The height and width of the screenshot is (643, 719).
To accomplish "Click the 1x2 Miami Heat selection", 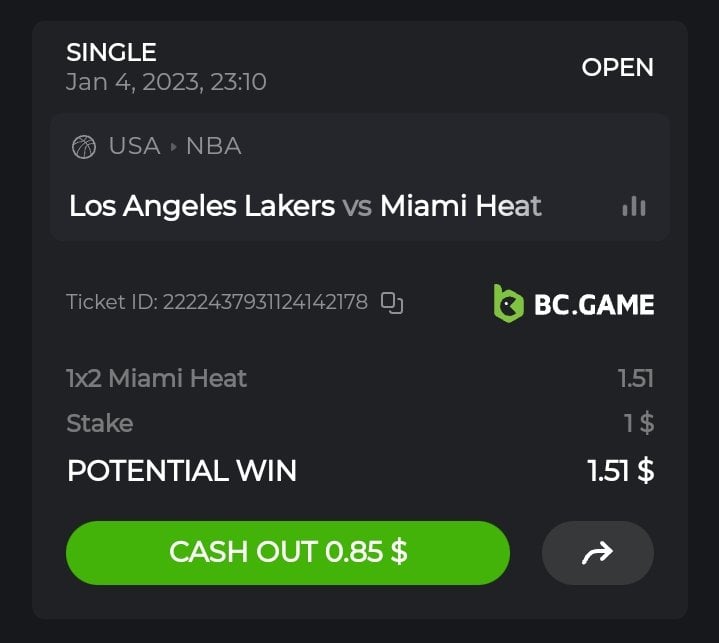I will point(156,378).
